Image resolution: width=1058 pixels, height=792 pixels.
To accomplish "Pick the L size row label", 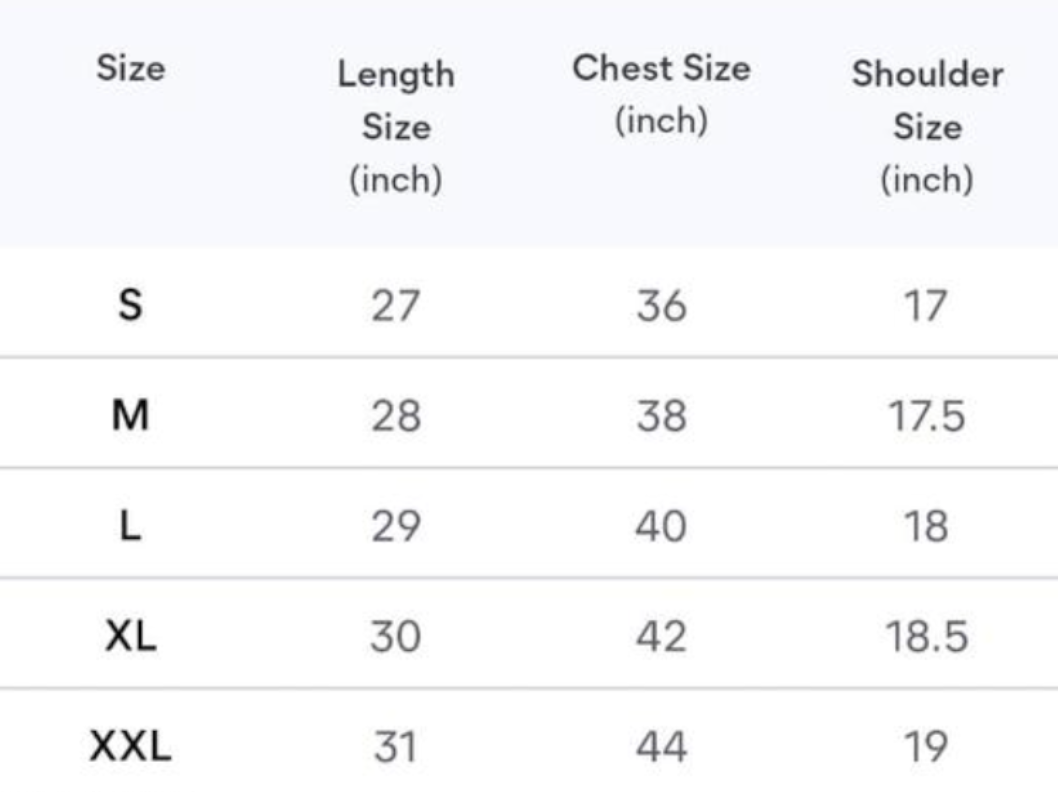I will pyautogui.click(x=130, y=526).
